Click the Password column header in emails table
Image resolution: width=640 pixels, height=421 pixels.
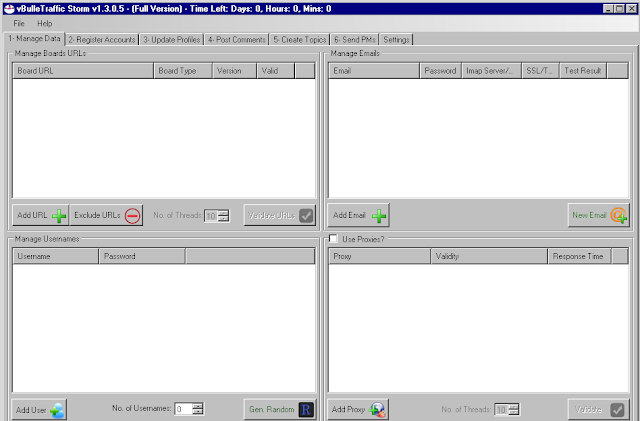(441, 71)
